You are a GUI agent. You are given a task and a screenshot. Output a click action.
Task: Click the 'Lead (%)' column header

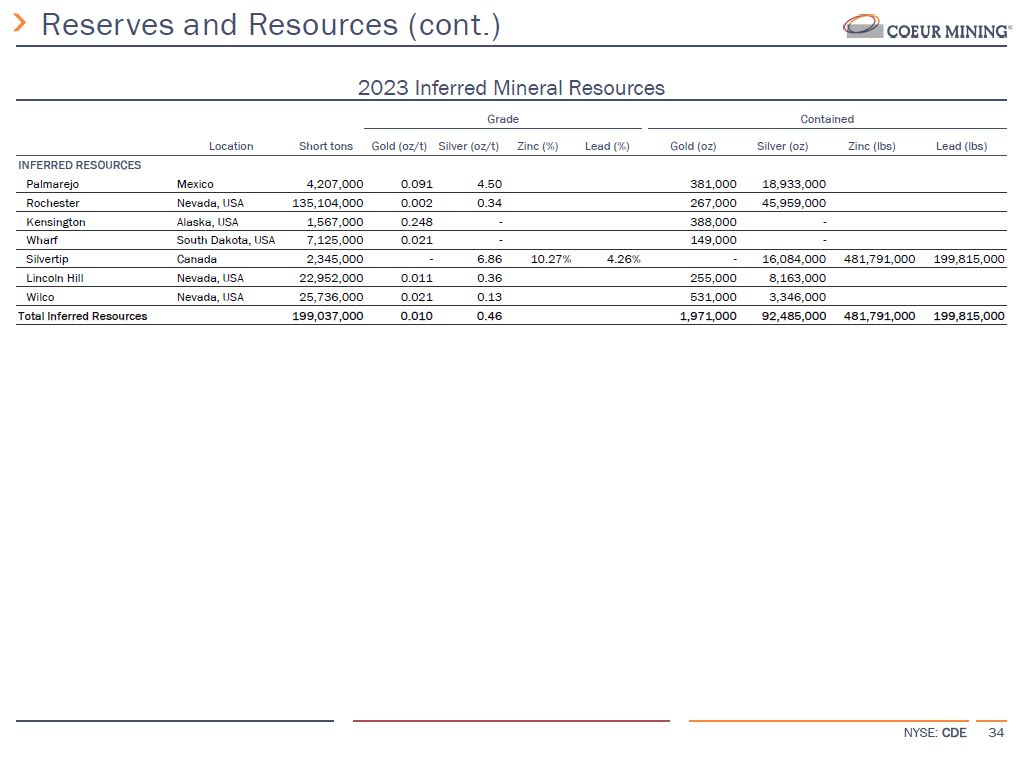[607, 146]
